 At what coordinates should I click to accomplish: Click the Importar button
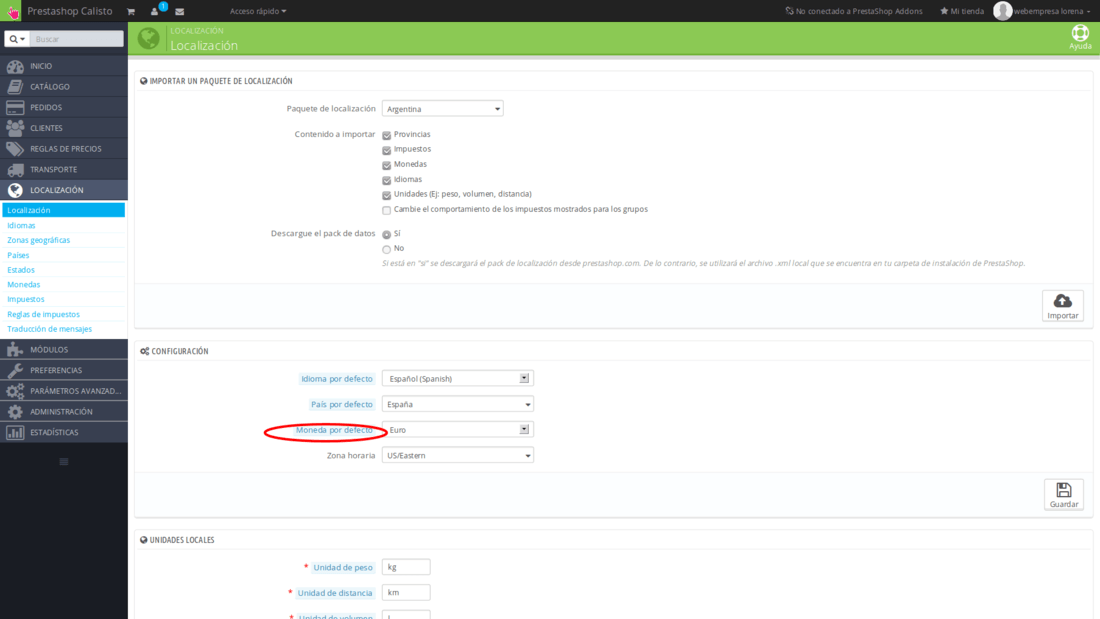pos(1063,306)
